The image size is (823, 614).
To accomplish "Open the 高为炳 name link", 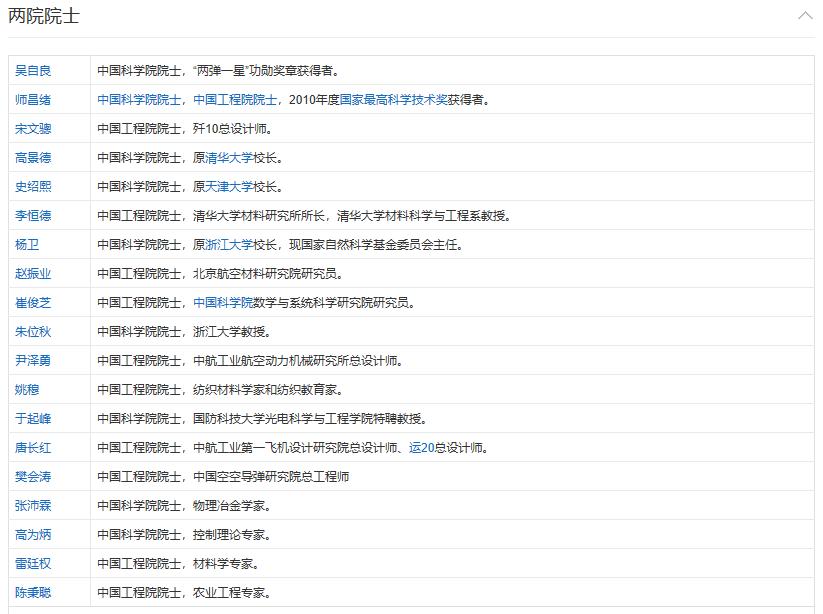I will click(33, 535).
